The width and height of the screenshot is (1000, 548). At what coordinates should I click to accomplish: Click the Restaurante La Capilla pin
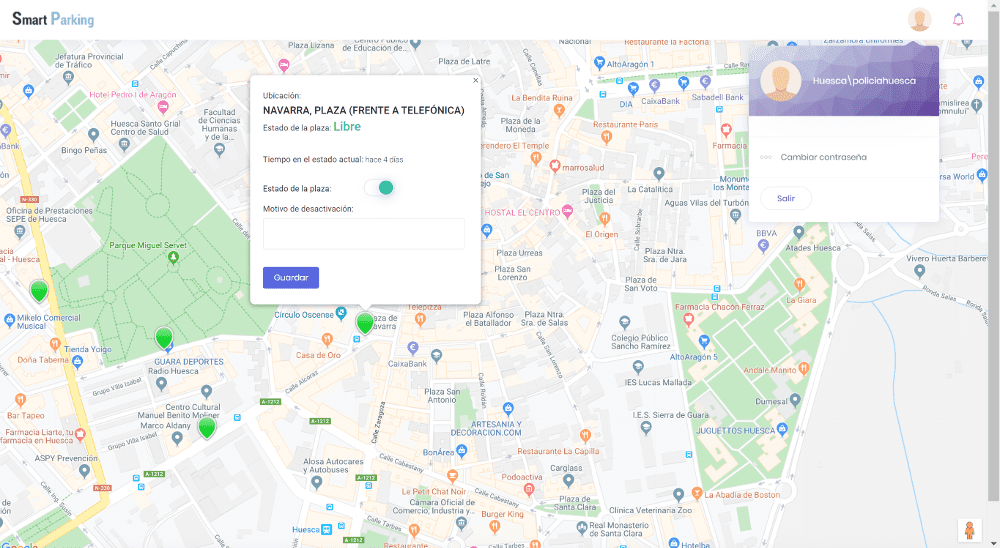tap(585, 436)
